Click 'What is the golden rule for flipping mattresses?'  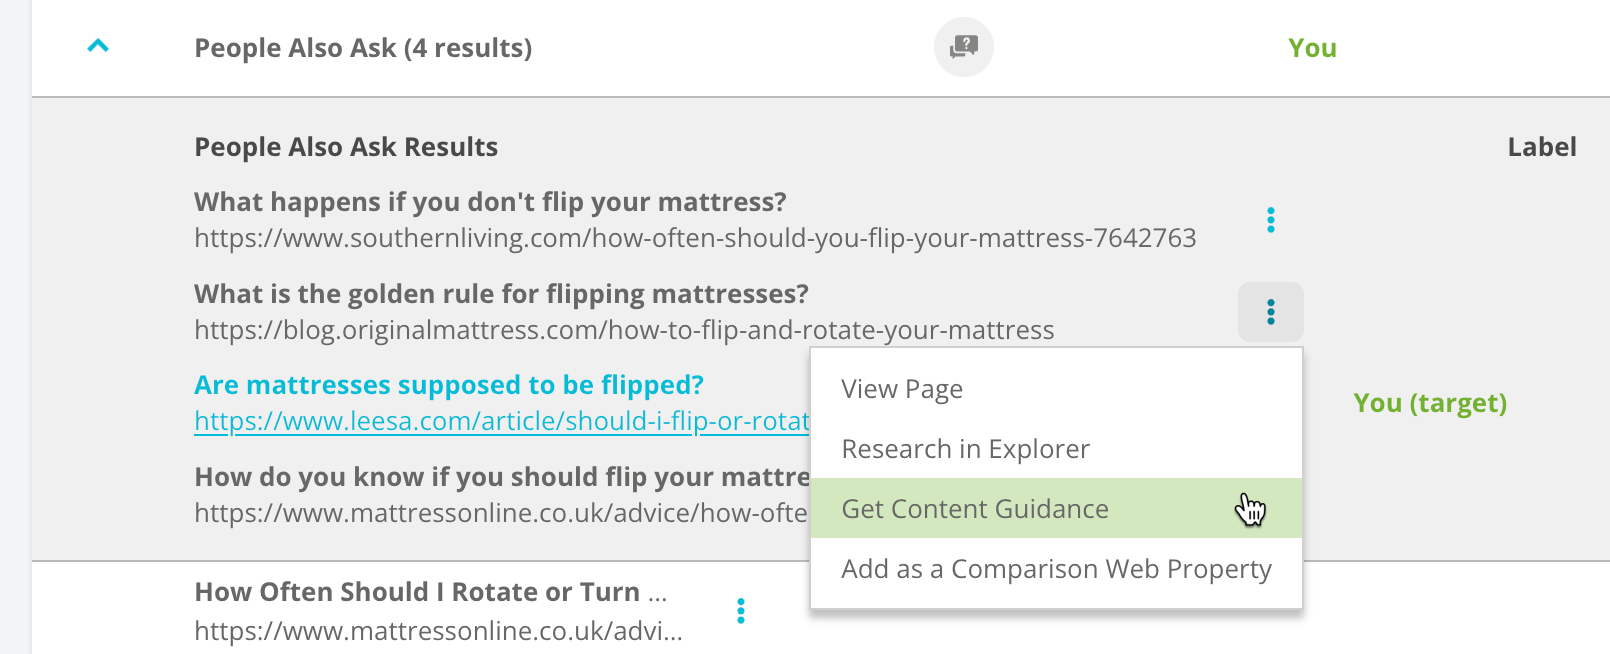pos(501,294)
